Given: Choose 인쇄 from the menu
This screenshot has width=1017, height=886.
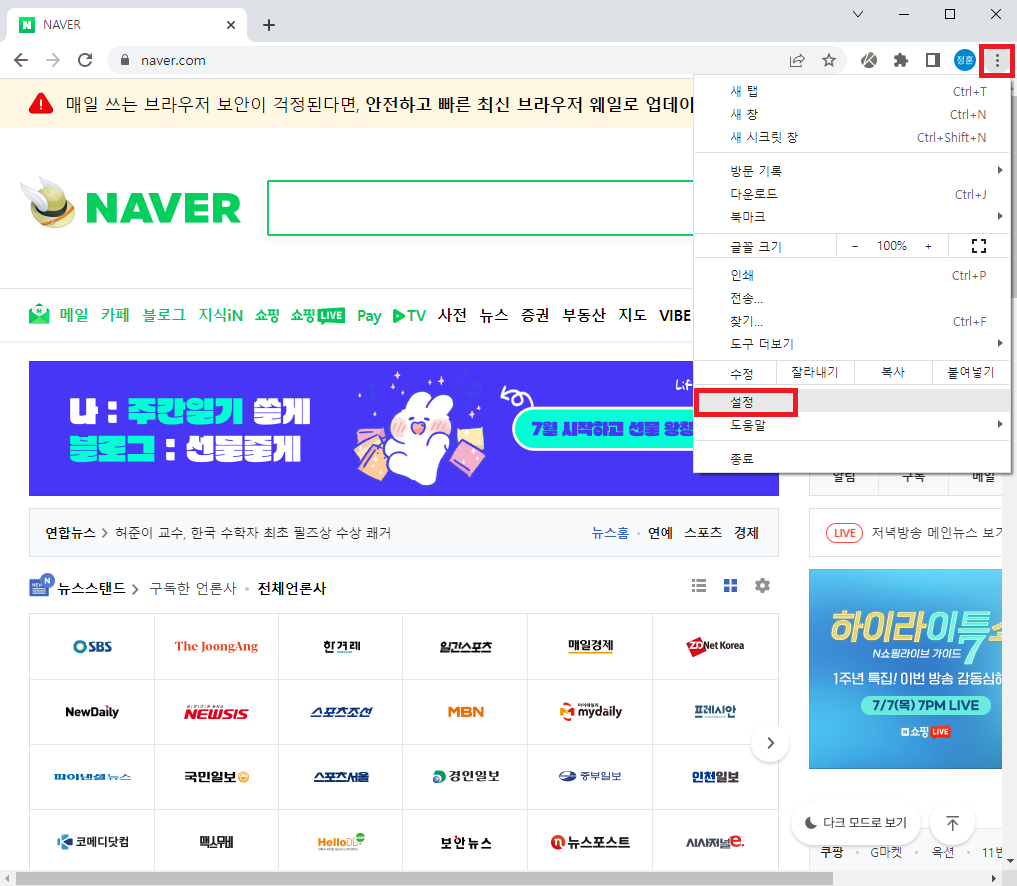Looking at the screenshot, I should (852, 275).
